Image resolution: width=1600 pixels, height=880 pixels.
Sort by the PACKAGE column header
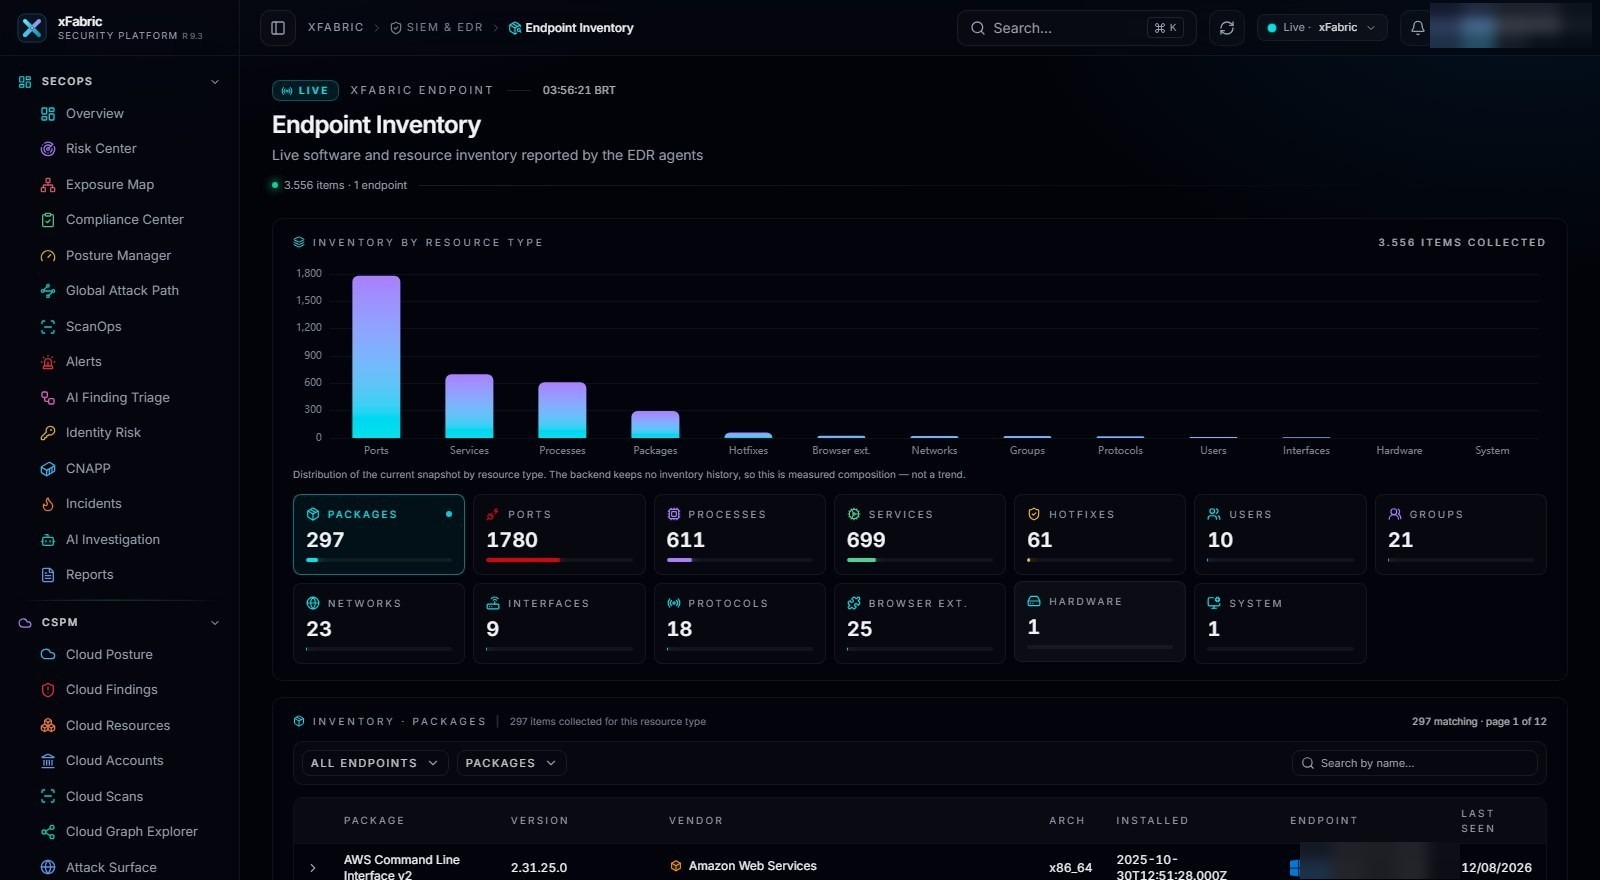(374, 821)
